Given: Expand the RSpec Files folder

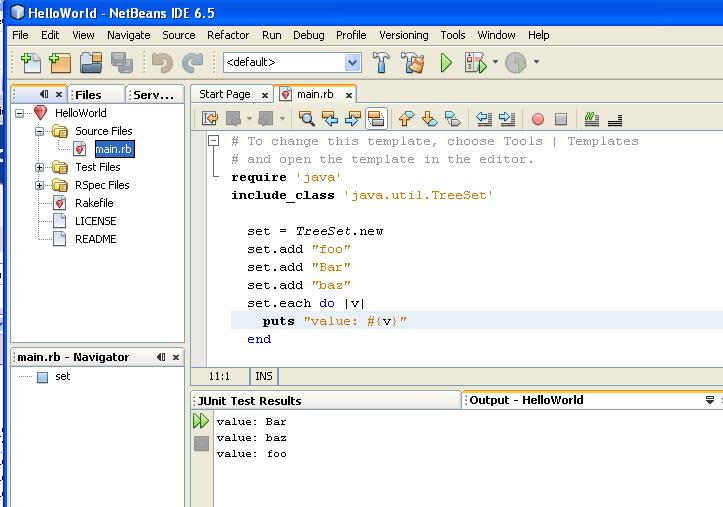Looking at the screenshot, I should 40,185.
